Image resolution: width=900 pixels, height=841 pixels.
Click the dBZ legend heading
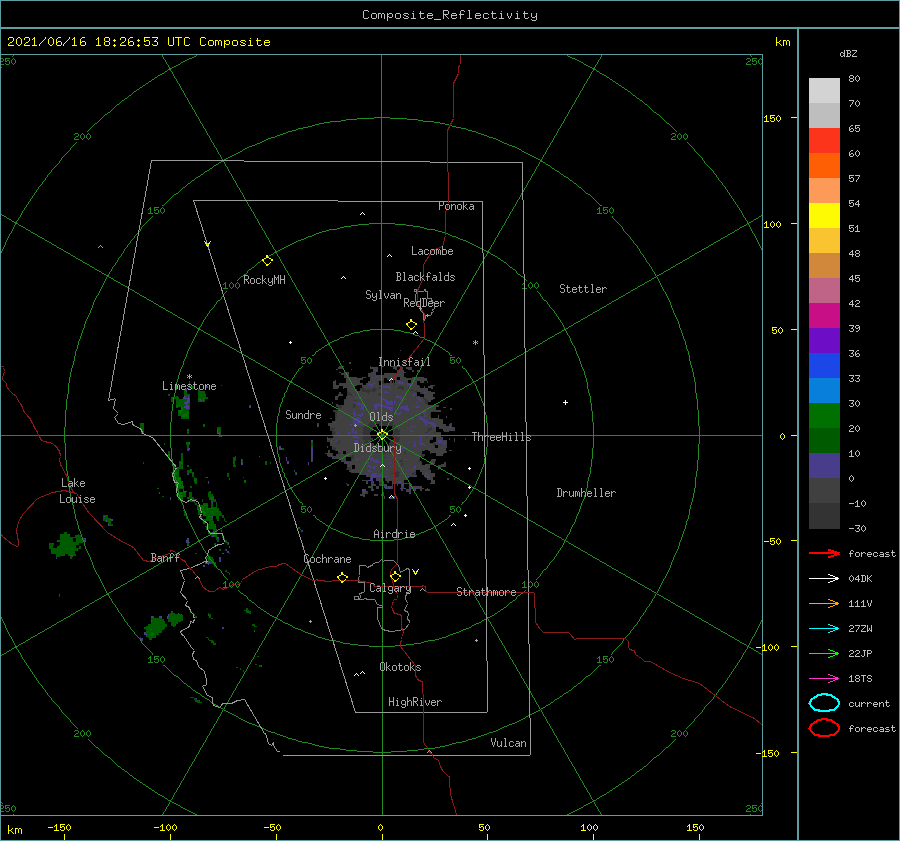(848, 53)
